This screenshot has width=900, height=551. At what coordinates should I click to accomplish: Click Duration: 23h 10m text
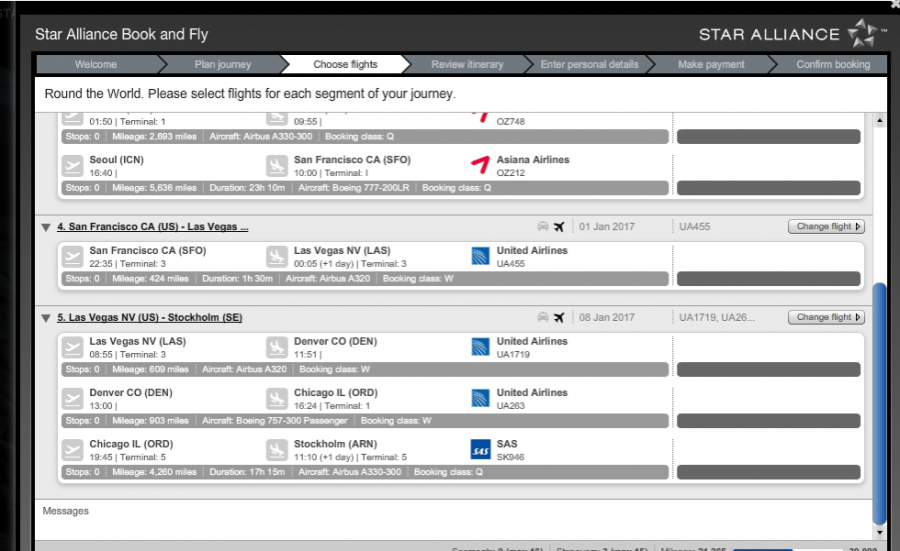click(247, 188)
